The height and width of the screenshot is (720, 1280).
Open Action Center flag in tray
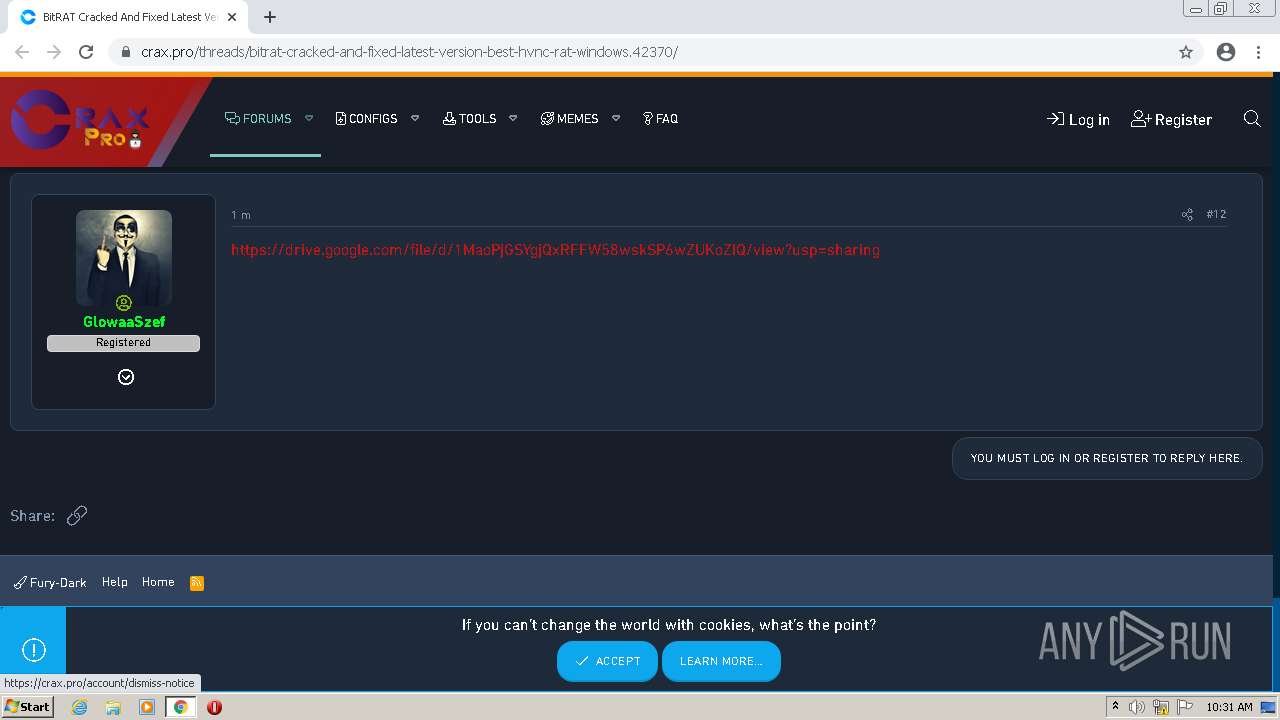click(x=1187, y=707)
